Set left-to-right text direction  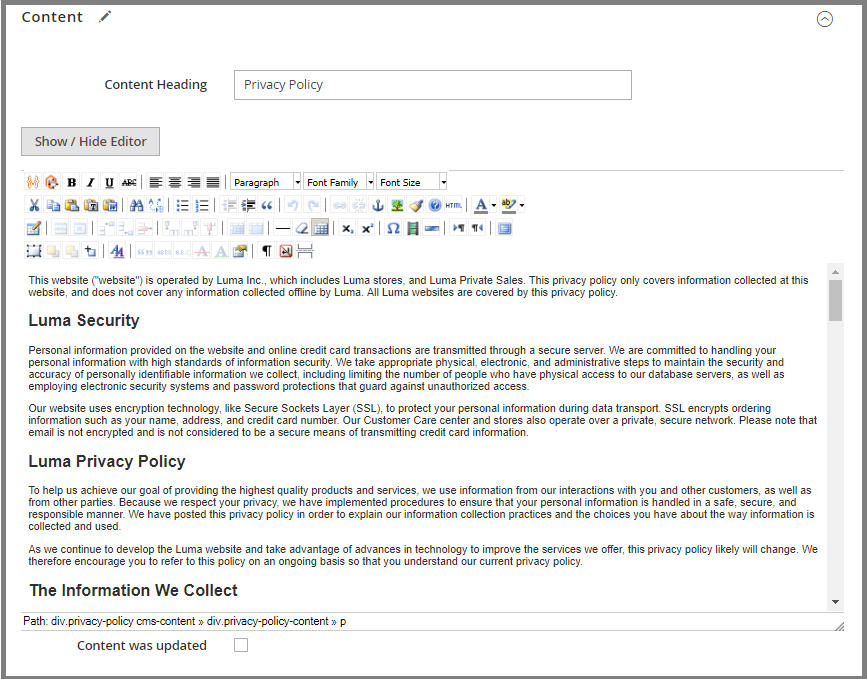pos(458,228)
